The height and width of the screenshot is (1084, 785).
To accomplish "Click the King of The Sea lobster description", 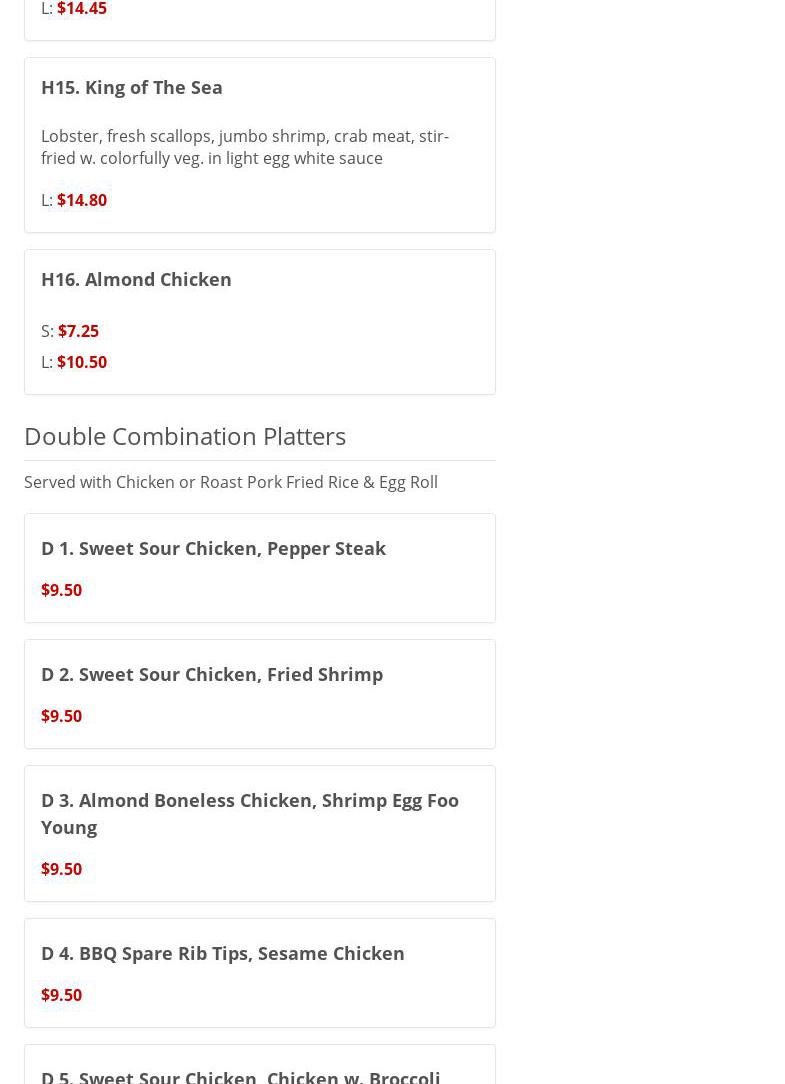I will pos(244,147).
